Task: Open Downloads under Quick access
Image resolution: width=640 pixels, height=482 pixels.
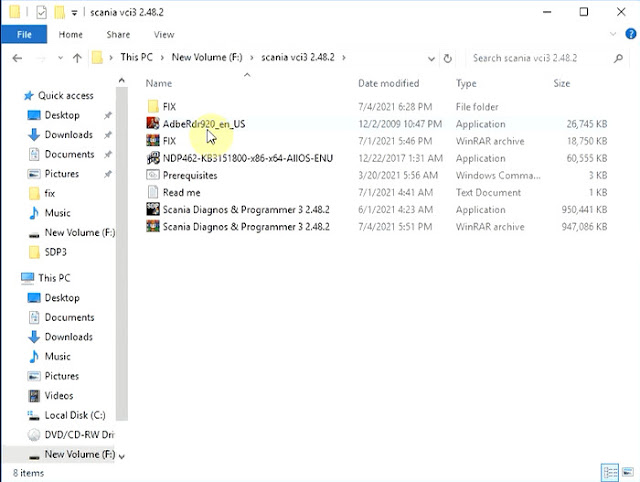Action: 69,135
